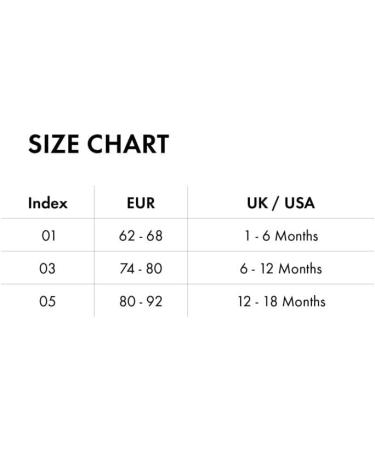
Task: Select the UK / USA column header
Action: click(x=281, y=203)
